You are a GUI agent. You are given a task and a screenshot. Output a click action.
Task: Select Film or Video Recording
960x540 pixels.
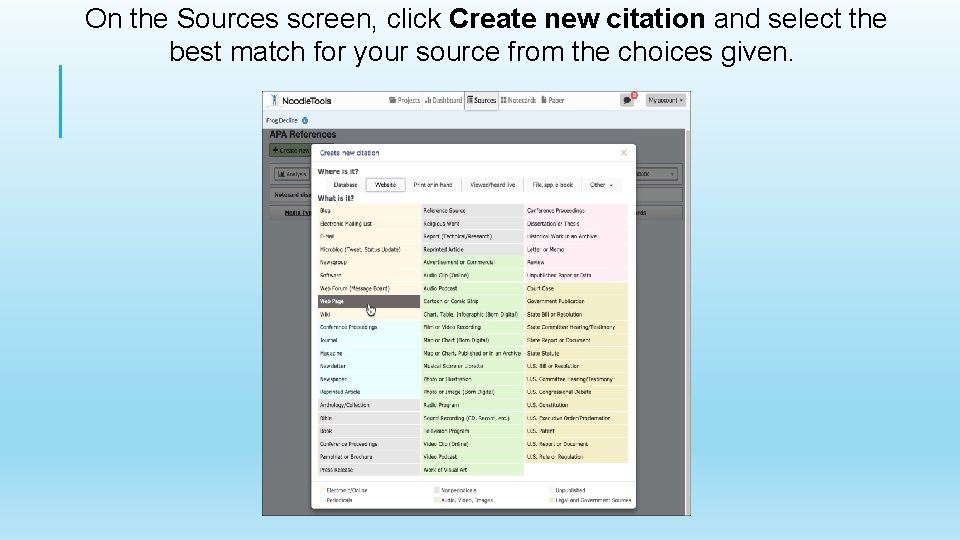coord(472,328)
